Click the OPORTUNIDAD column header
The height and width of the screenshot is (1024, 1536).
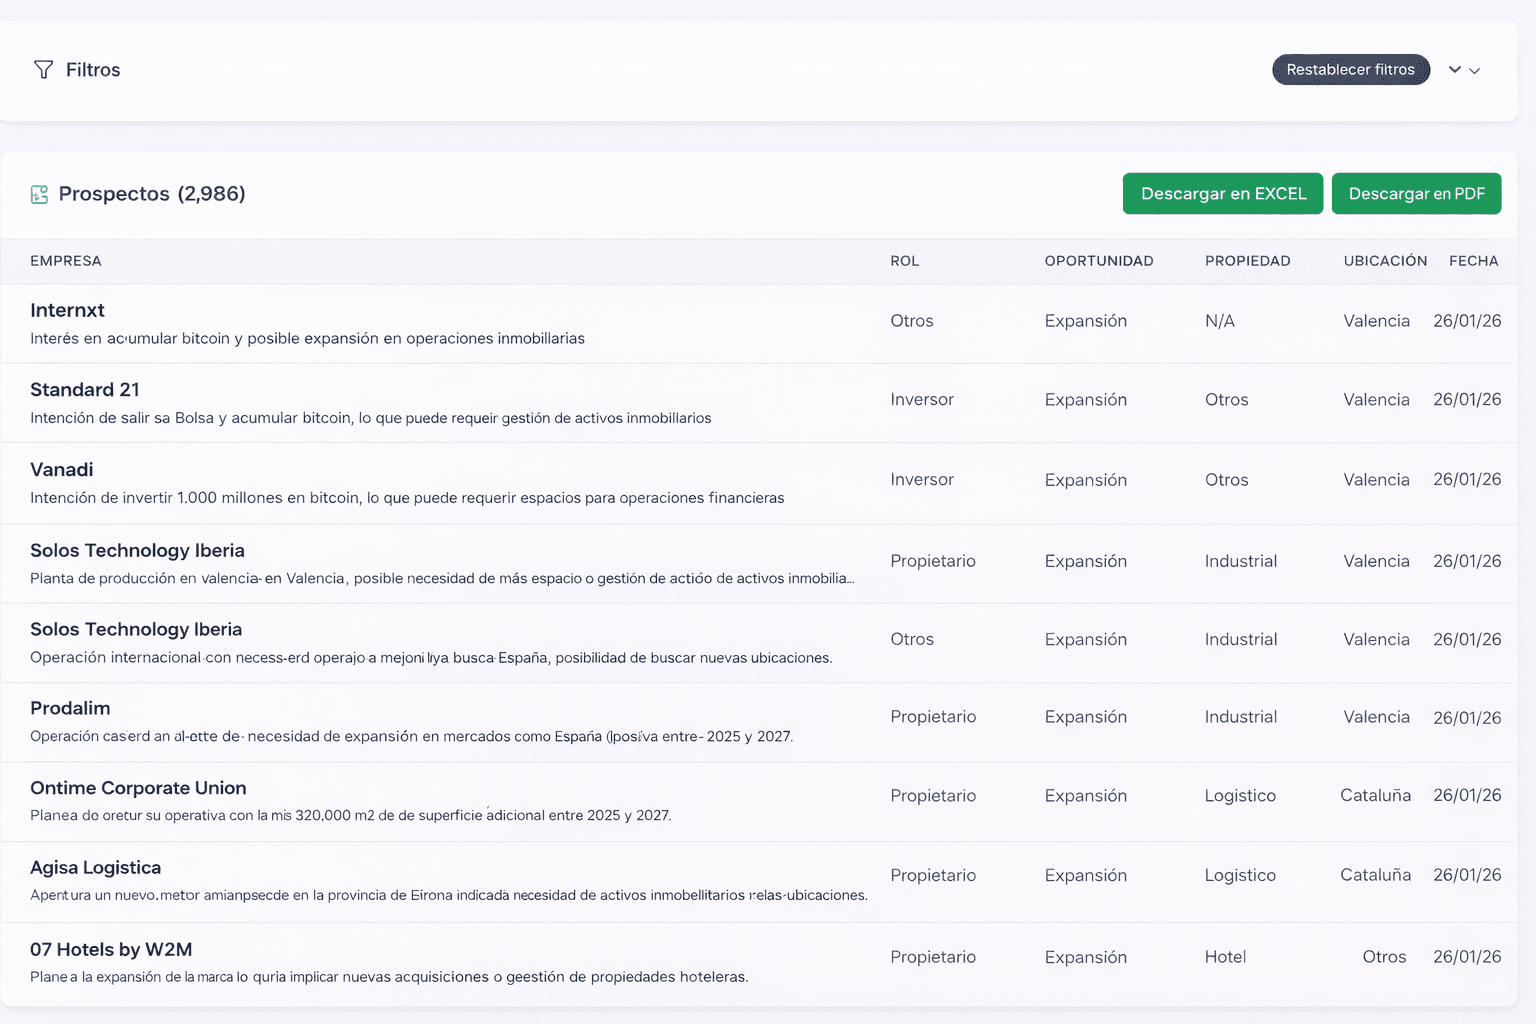click(x=1098, y=261)
